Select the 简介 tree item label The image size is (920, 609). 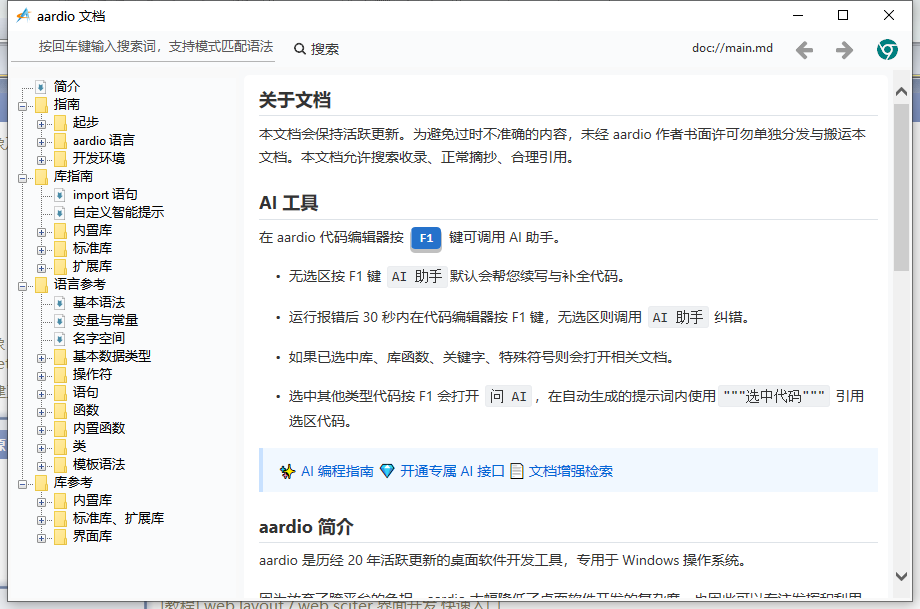67,87
